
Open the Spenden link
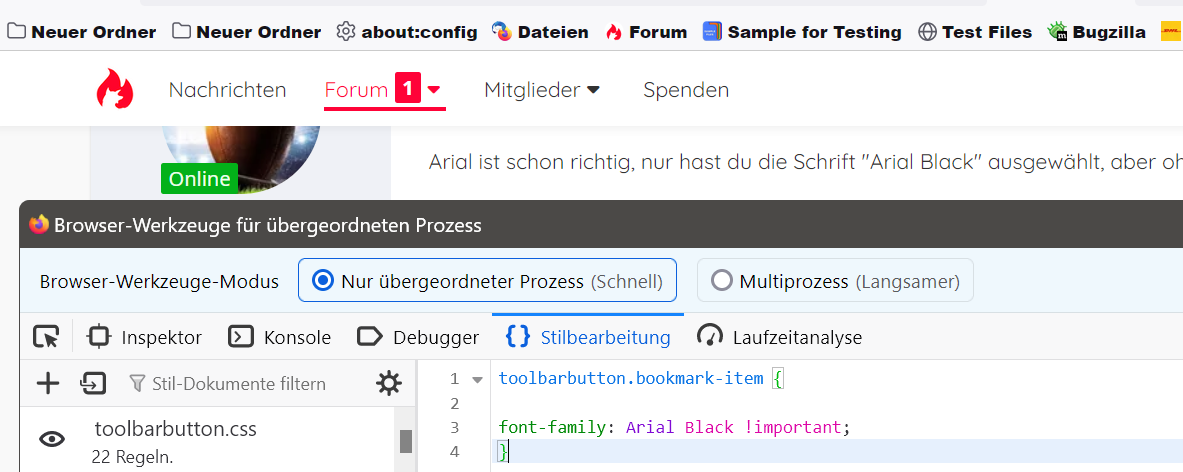point(686,90)
